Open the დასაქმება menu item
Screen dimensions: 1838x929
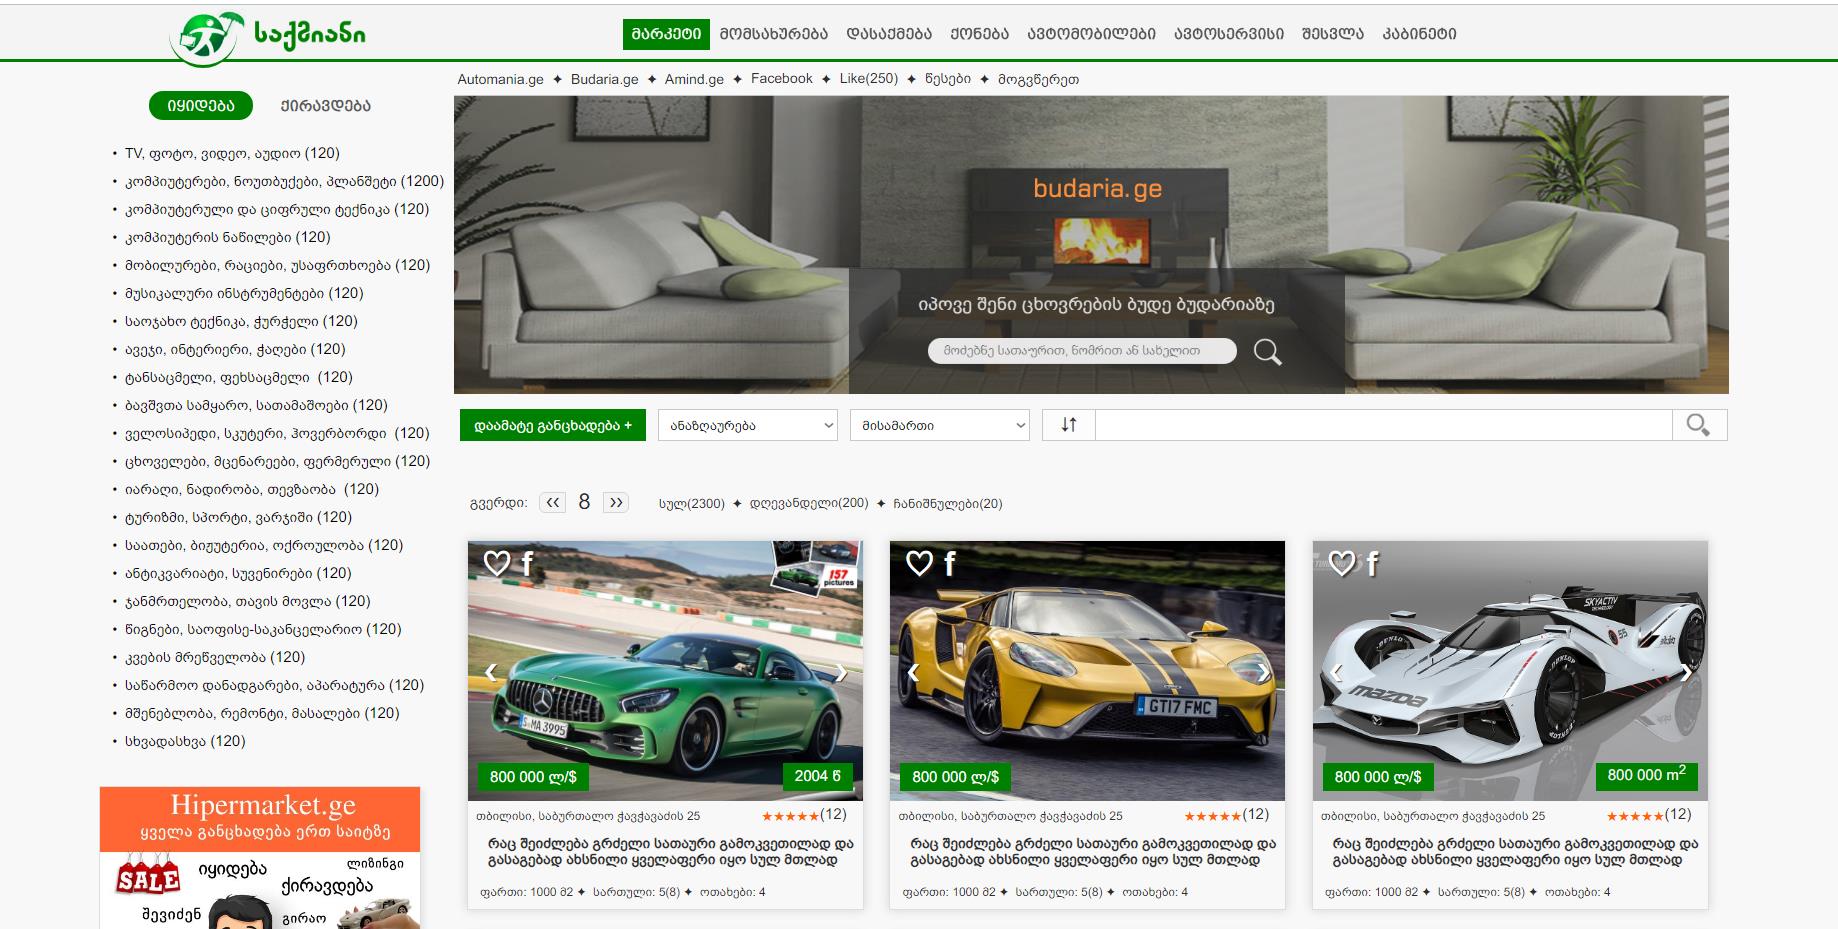pyautogui.click(x=890, y=34)
